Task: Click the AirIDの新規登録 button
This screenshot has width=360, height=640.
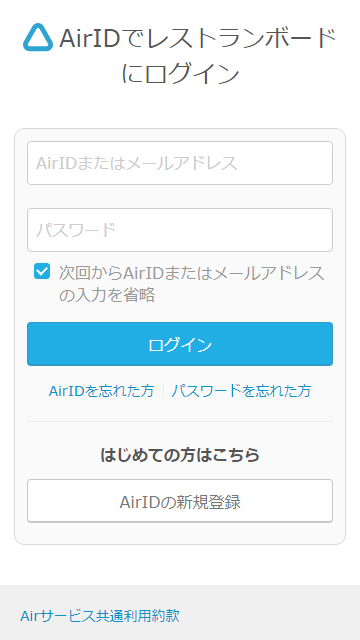Action: click(180, 501)
